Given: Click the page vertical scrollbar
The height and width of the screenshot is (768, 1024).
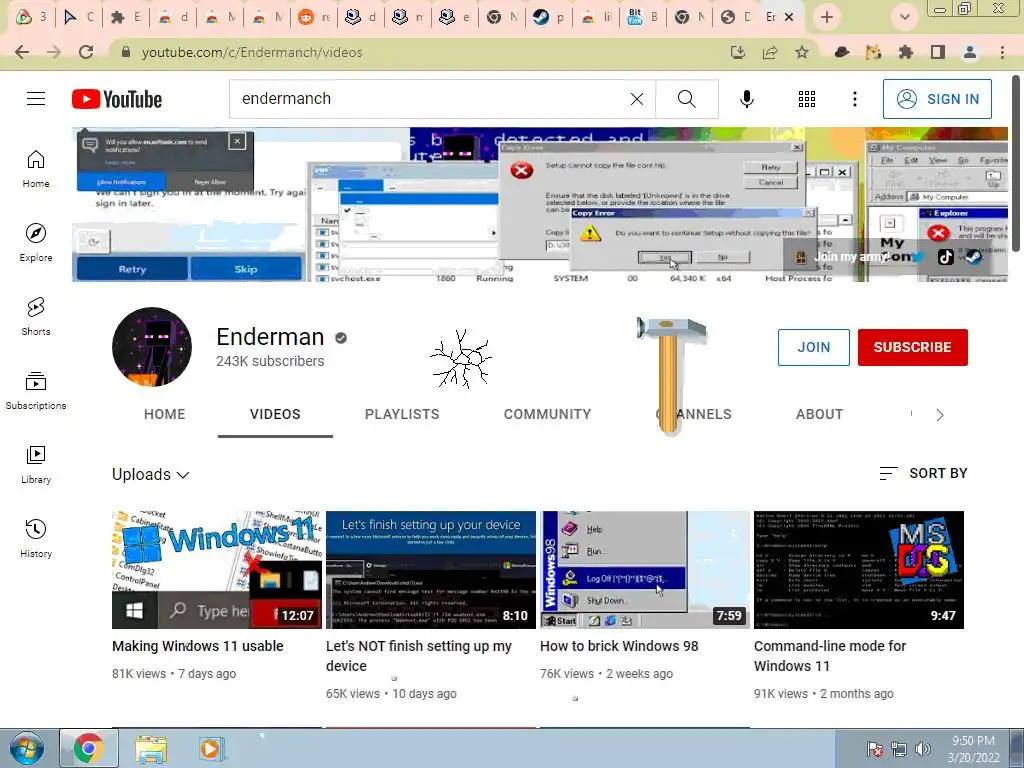Looking at the screenshot, I should coord(1016,163).
